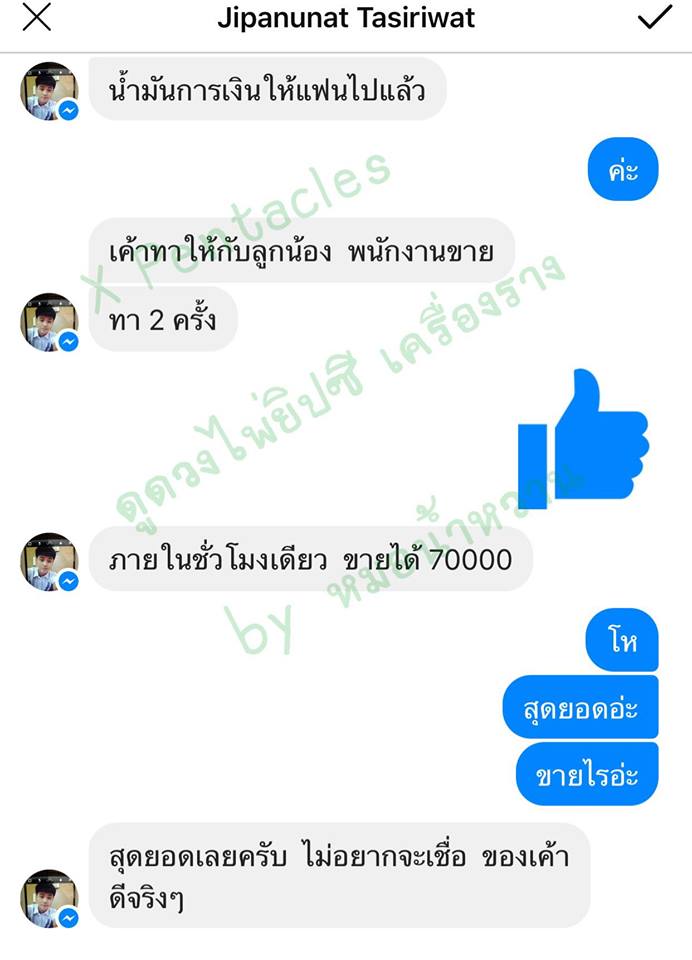
Task: Tap Messenger badge on the bottom avatar
Action: pyautogui.click(x=69, y=918)
